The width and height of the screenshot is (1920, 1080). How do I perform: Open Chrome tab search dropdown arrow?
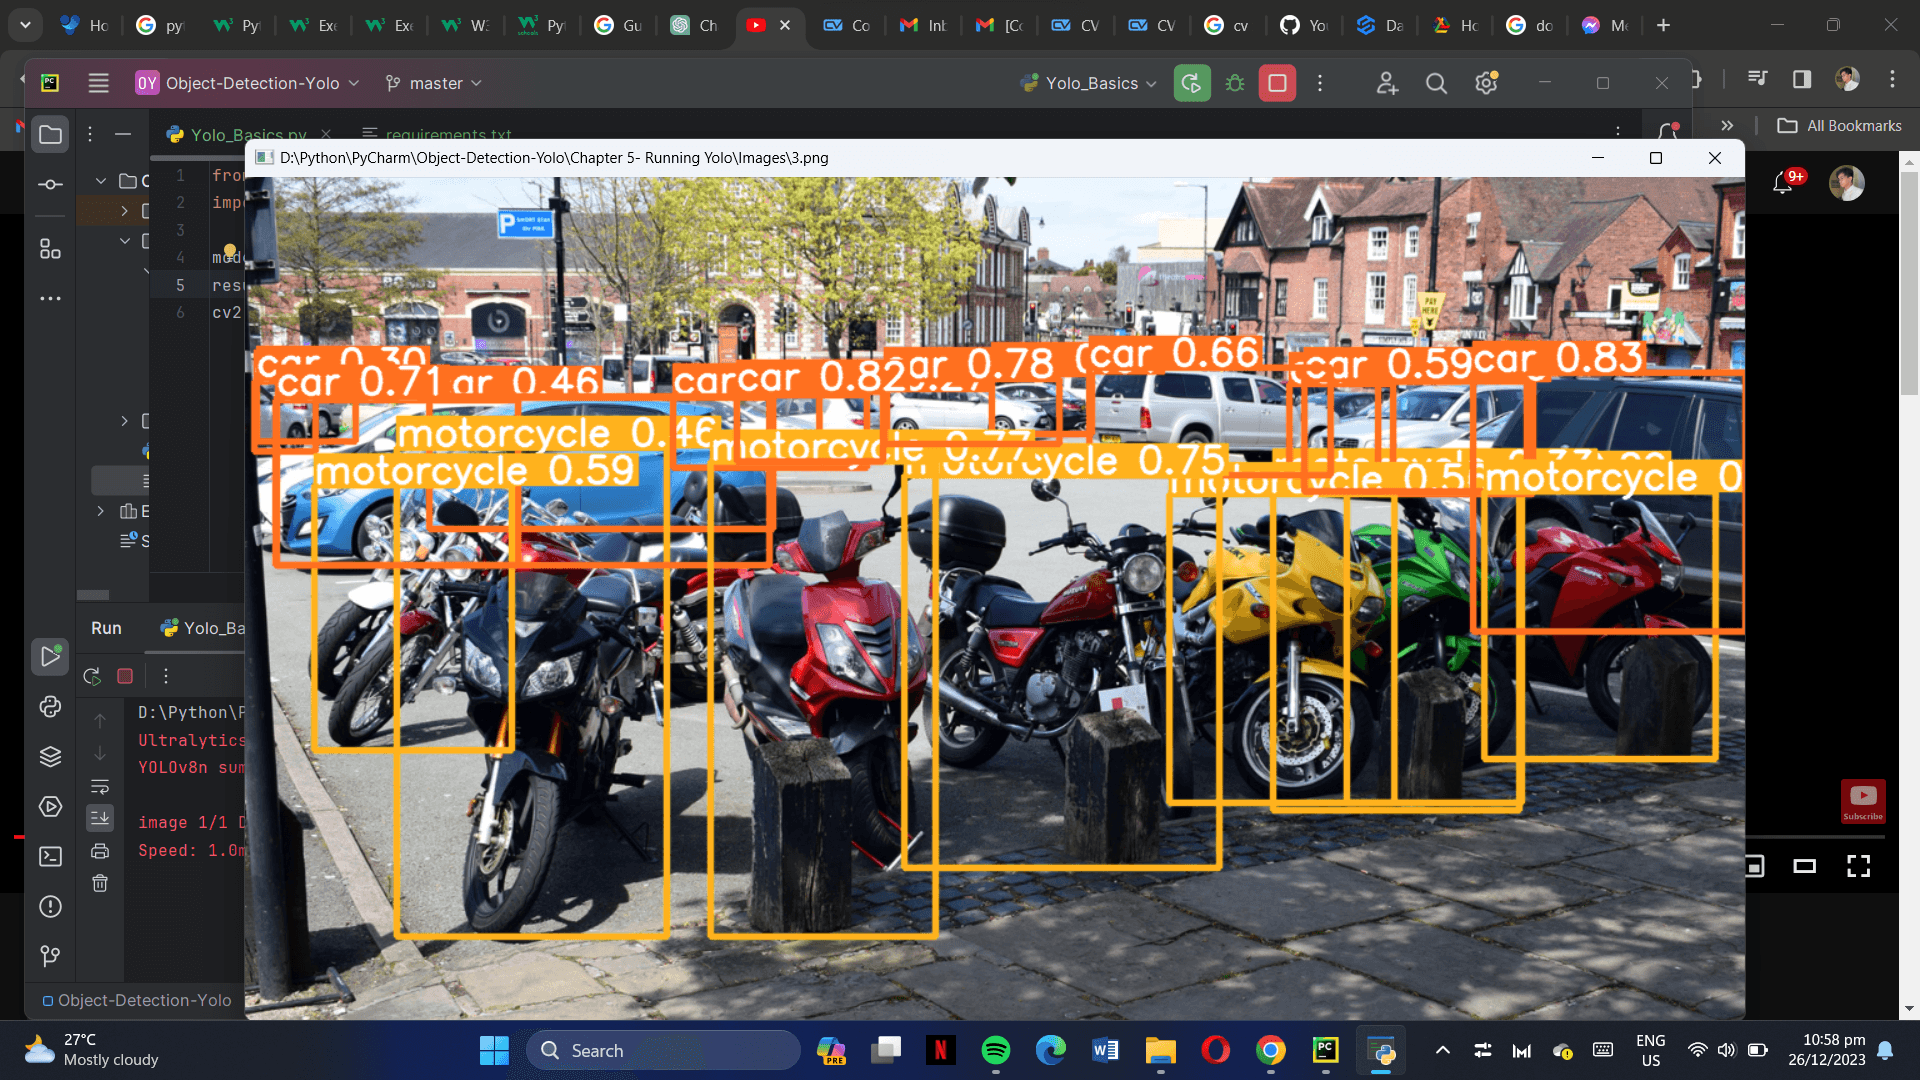[x=25, y=25]
